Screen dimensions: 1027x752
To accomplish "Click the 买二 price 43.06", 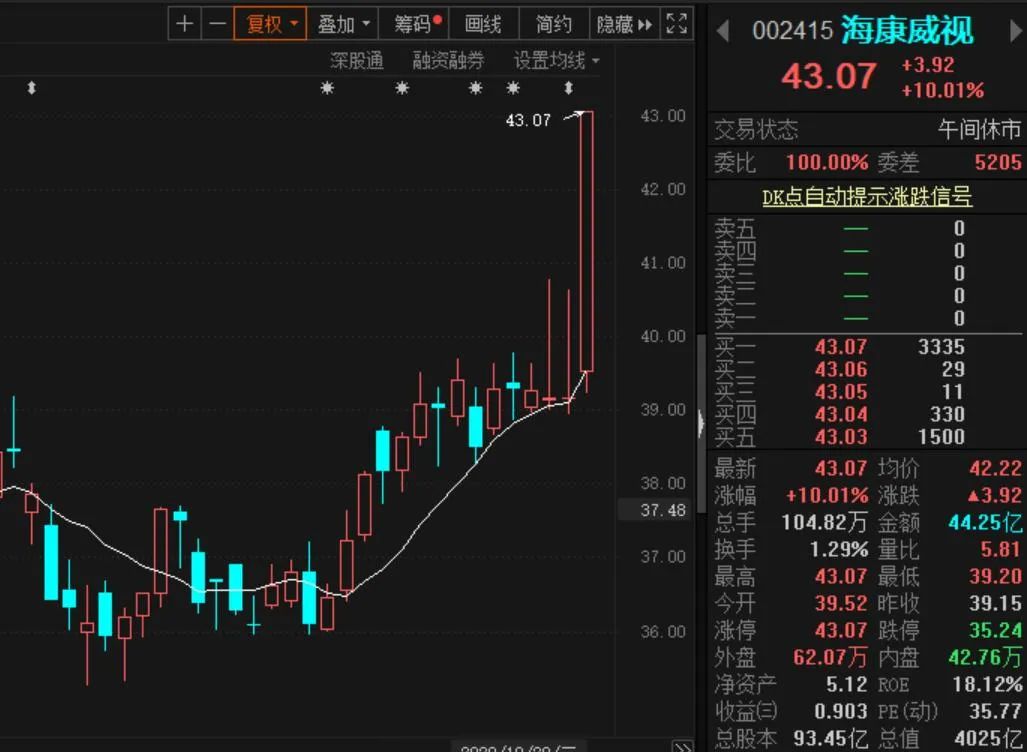I will point(841,369).
